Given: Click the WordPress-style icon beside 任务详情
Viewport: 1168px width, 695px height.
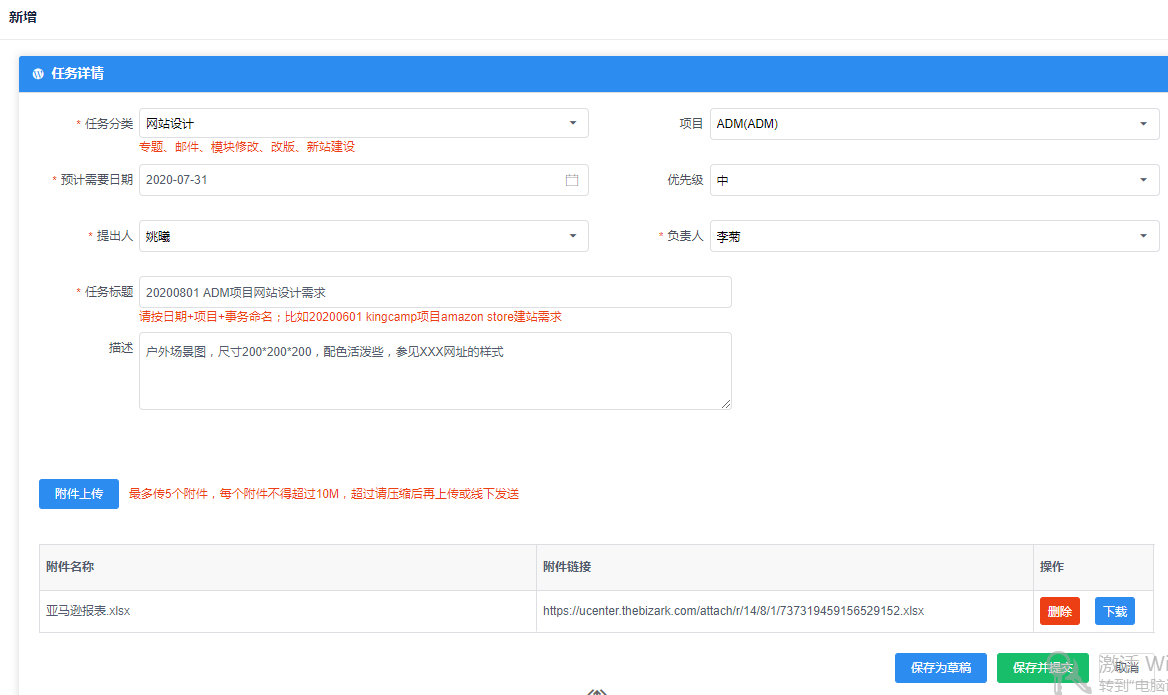Looking at the screenshot, I should (x=38, y=74).
